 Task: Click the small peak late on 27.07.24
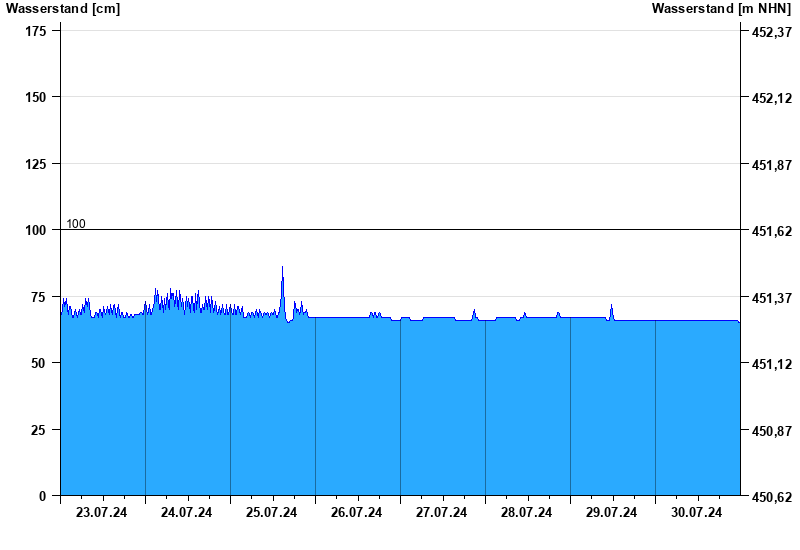tap(474, 310)
